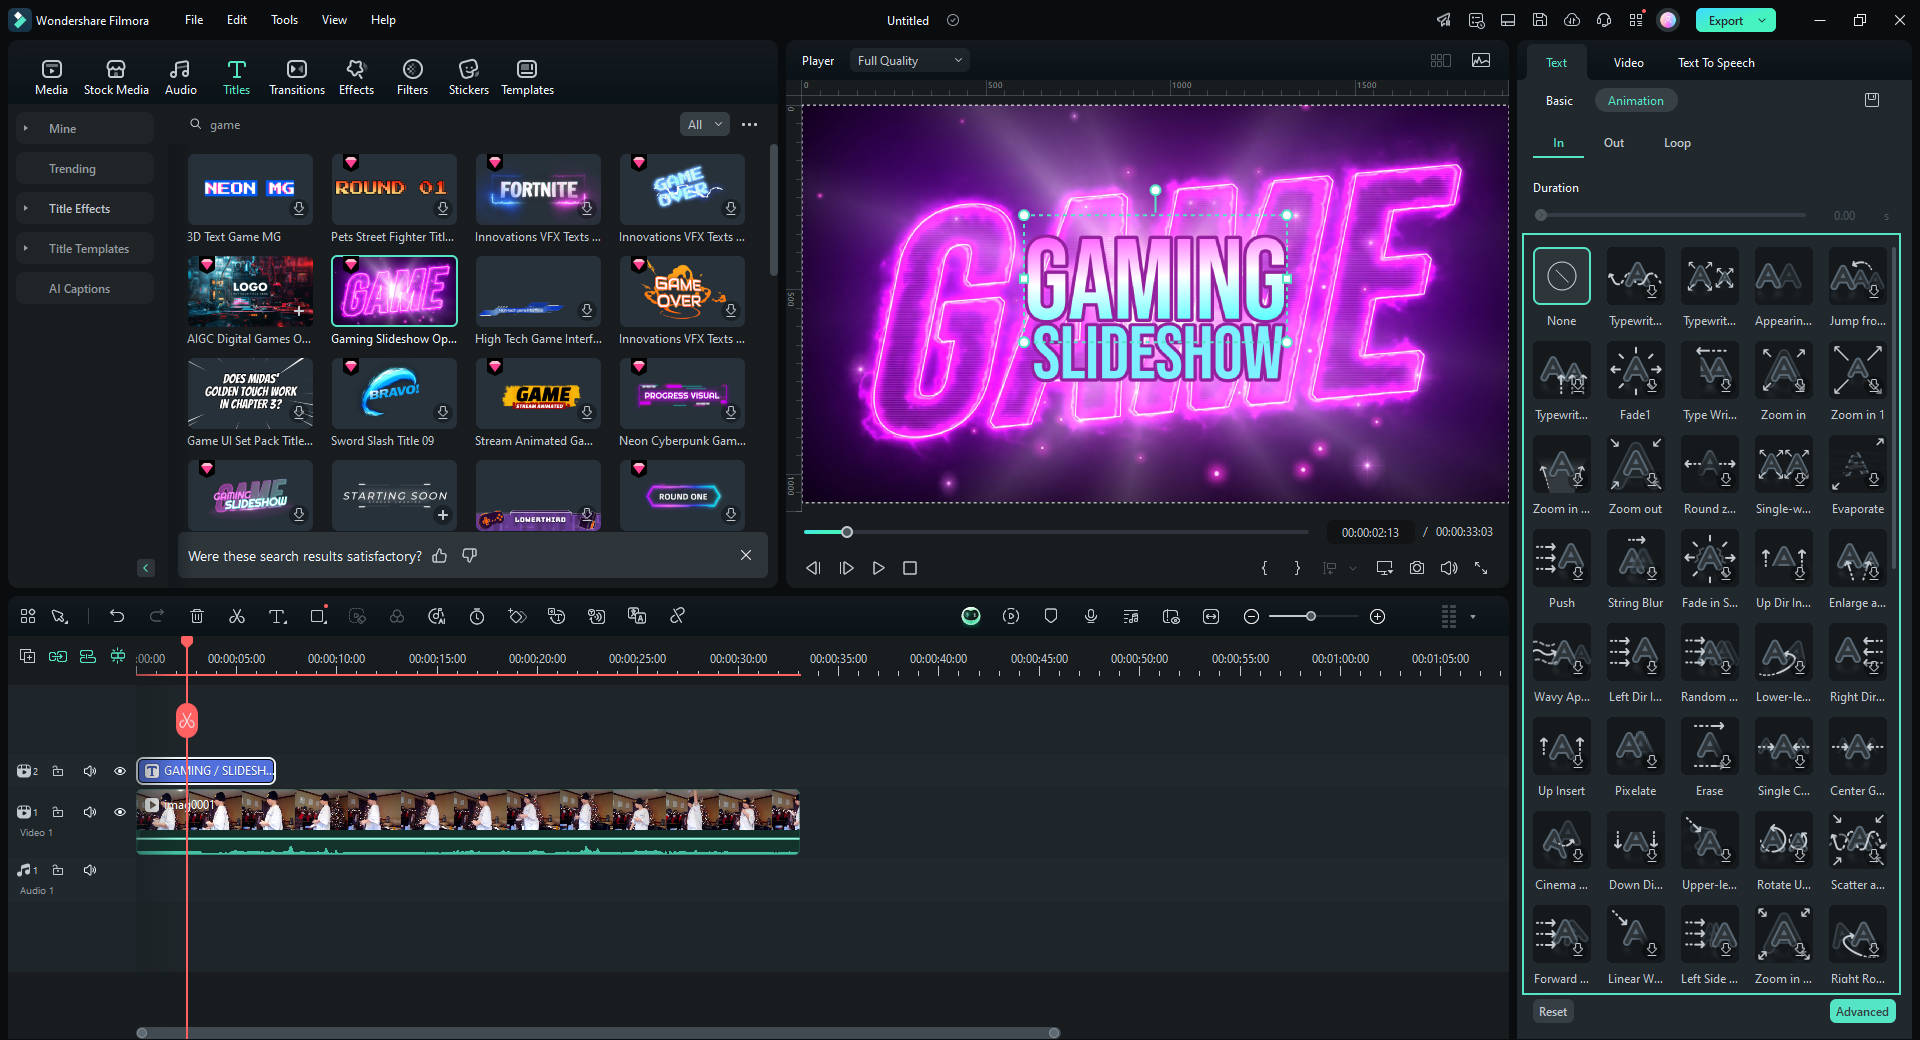Click the Crop icon in timeline toolbar
Screen dimensions: 1920x1040
(x=318, y=616)
